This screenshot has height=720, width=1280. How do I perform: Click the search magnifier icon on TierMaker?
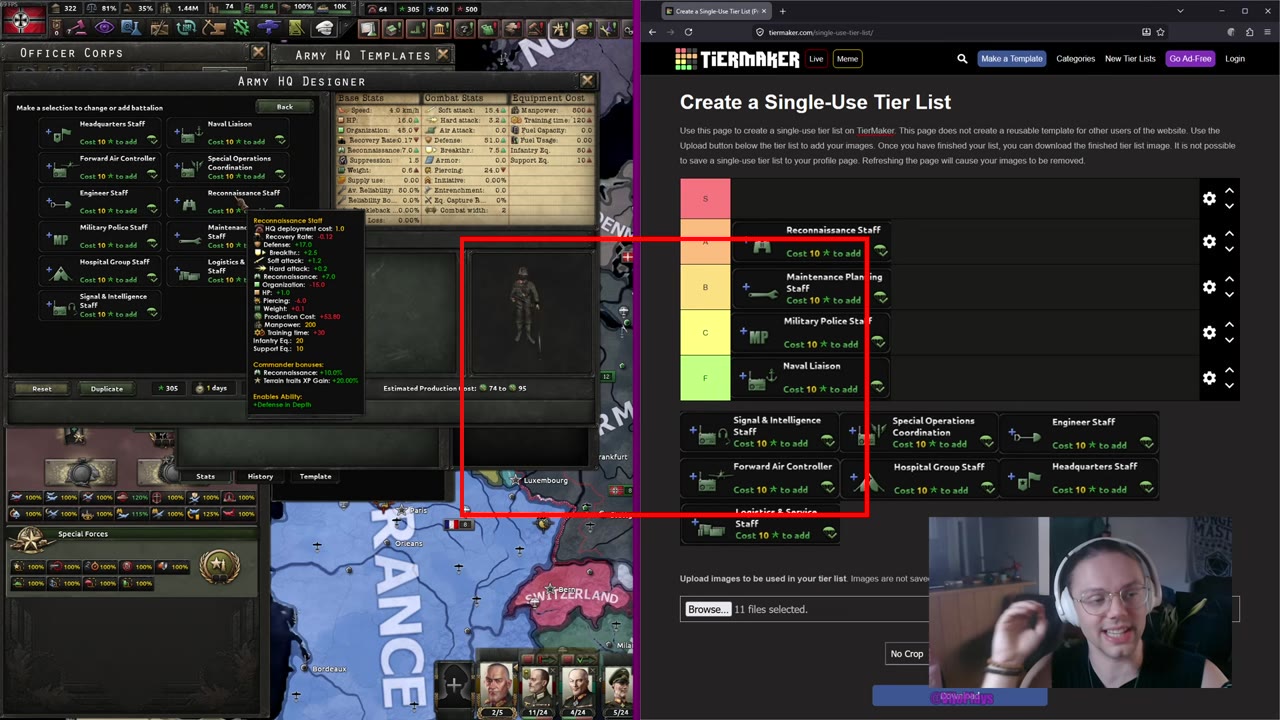pyautogui.click(x=962, y=59)
